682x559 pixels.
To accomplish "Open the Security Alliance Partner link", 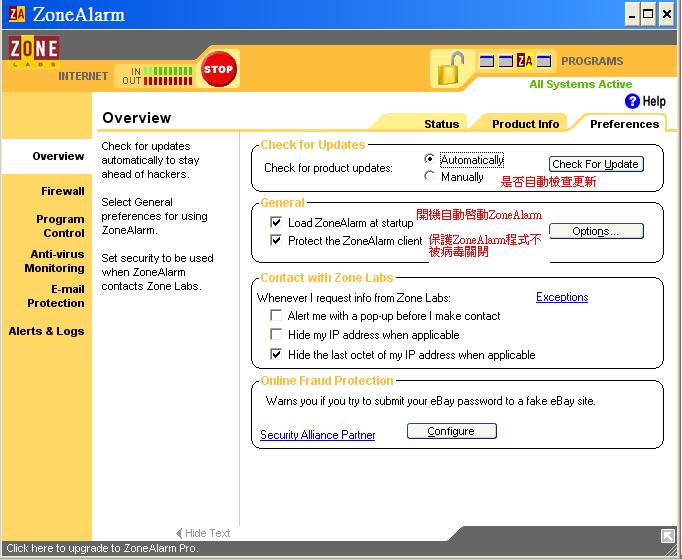I will point(318,435).
